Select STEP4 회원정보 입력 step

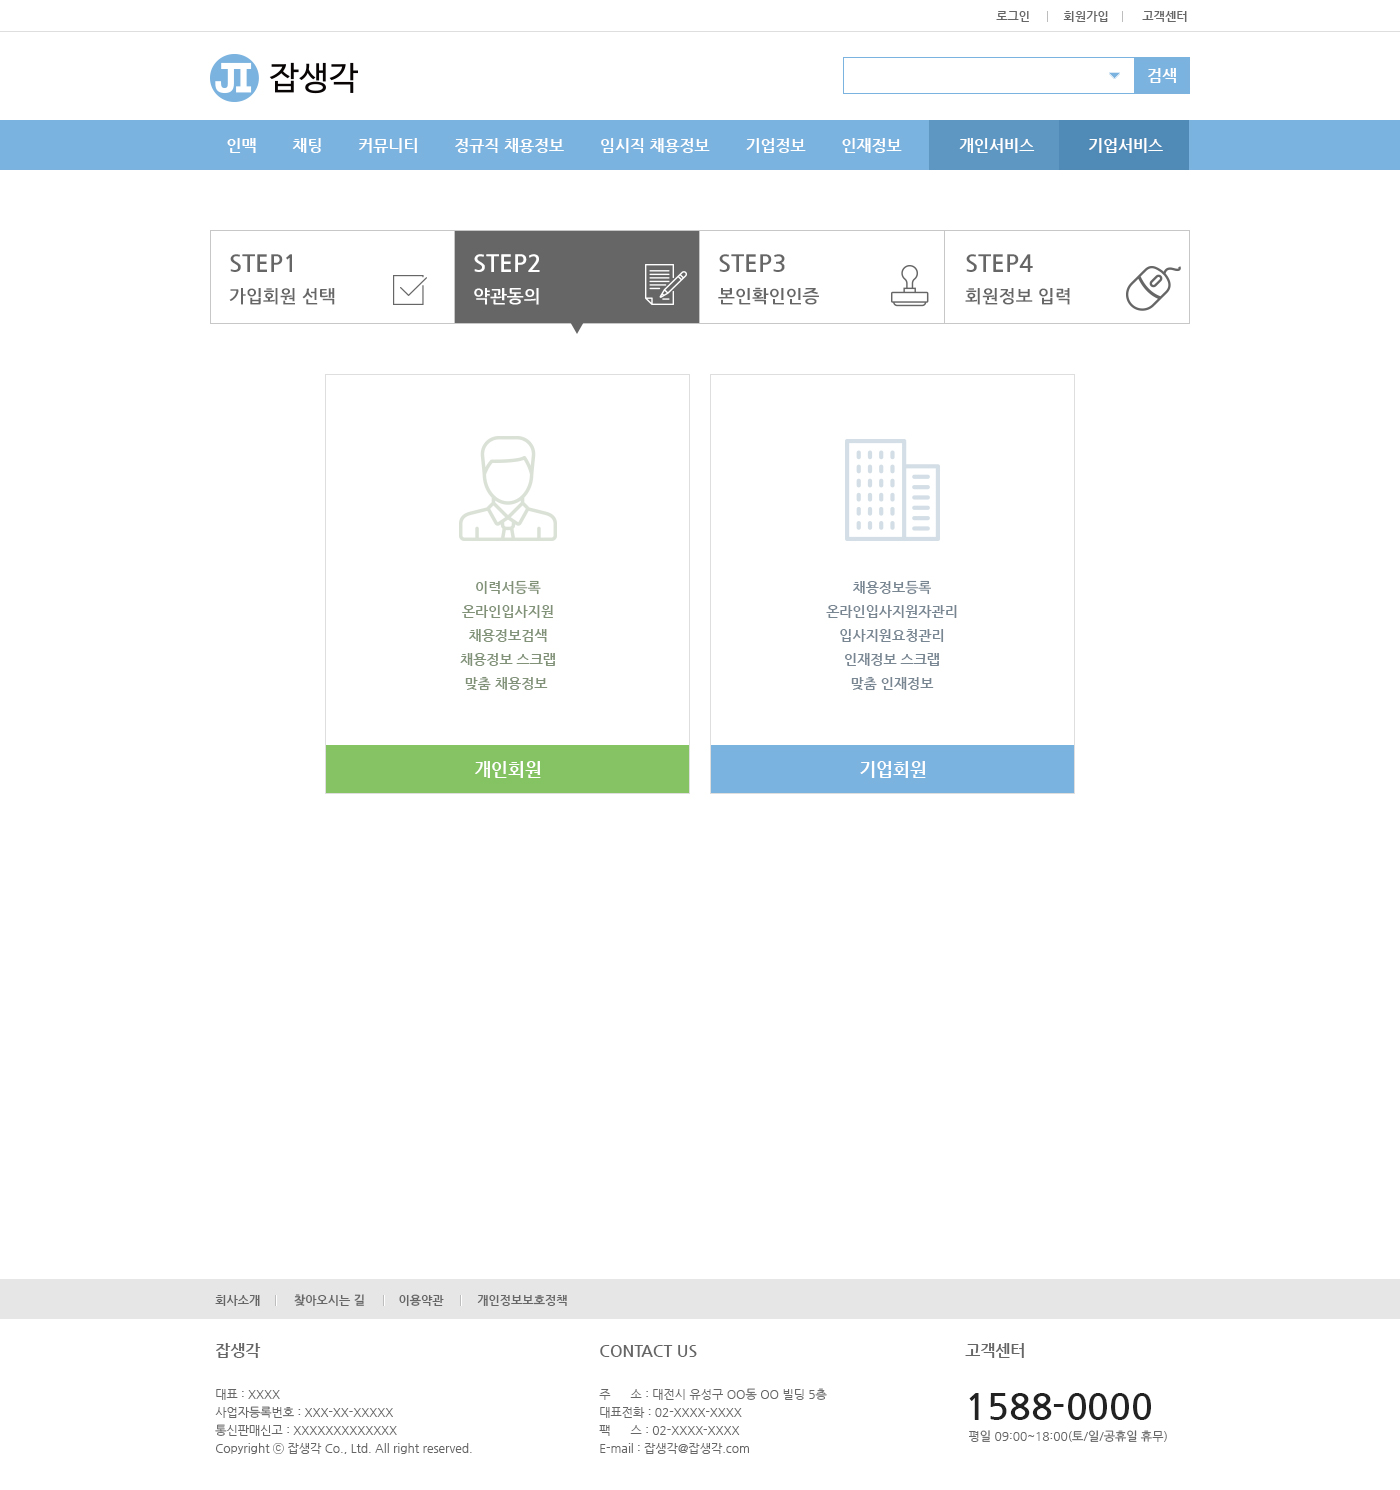point(1067,277)
